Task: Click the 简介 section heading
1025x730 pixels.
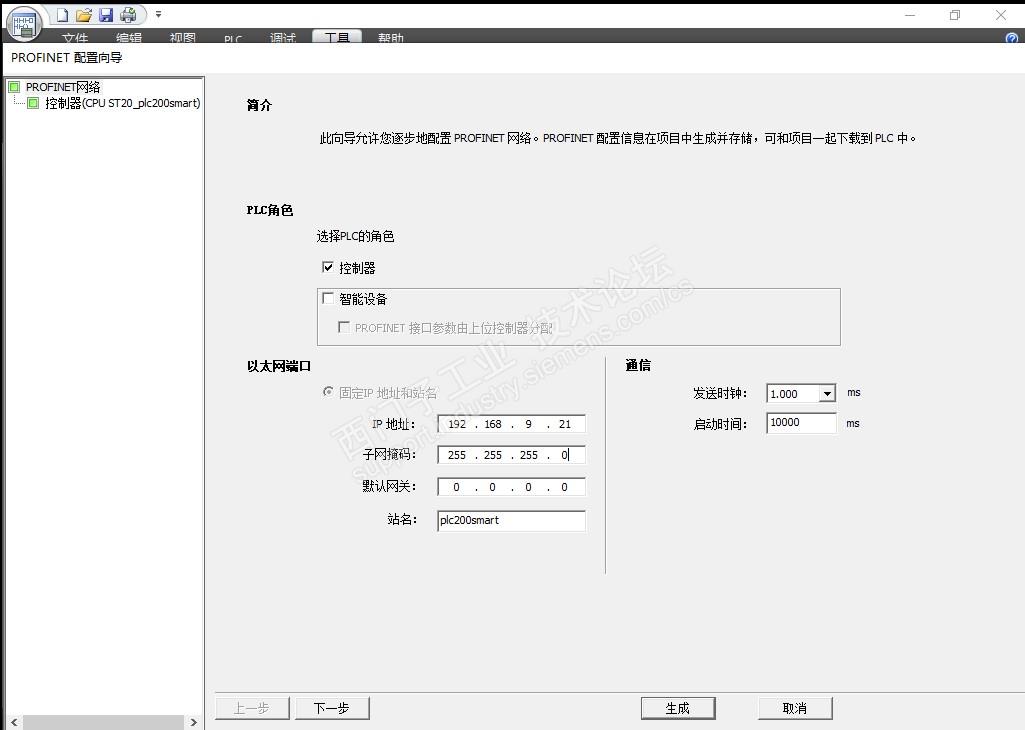Action: point(259,105)
